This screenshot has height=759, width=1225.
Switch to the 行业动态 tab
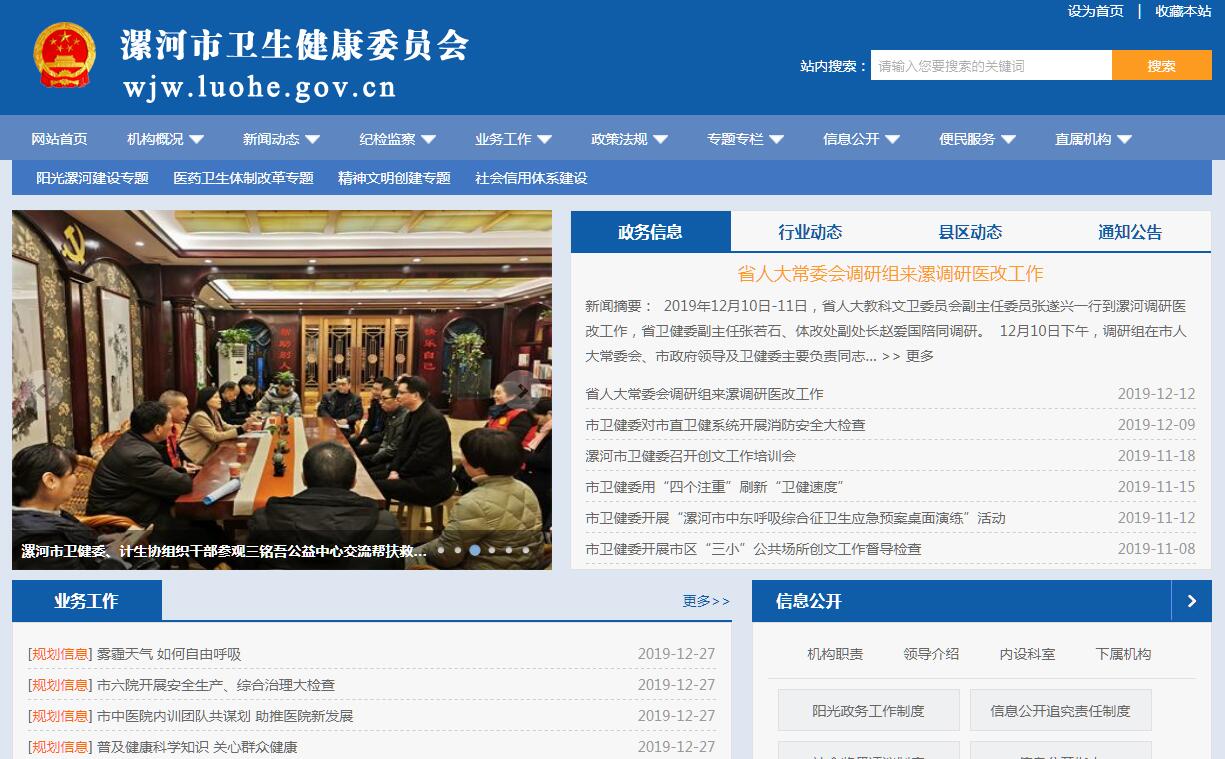click(810, 232)
